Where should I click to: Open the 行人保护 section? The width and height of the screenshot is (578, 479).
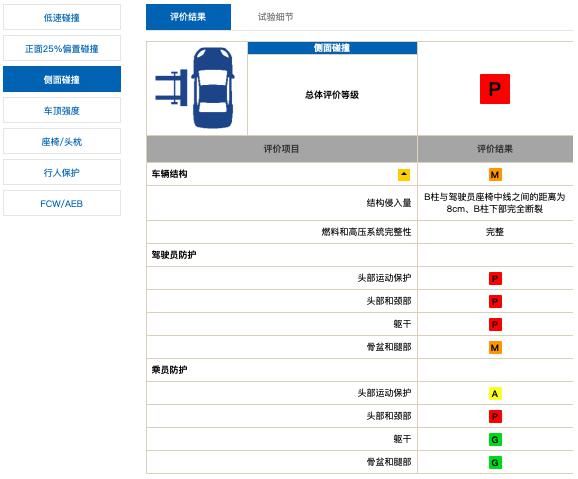coord(62,172)
